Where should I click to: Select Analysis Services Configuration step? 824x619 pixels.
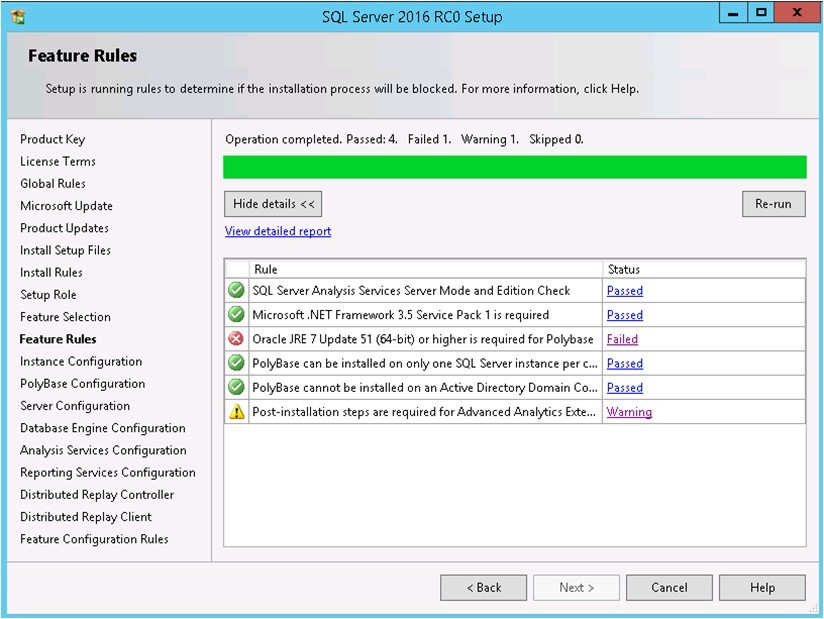pos(104,450)
